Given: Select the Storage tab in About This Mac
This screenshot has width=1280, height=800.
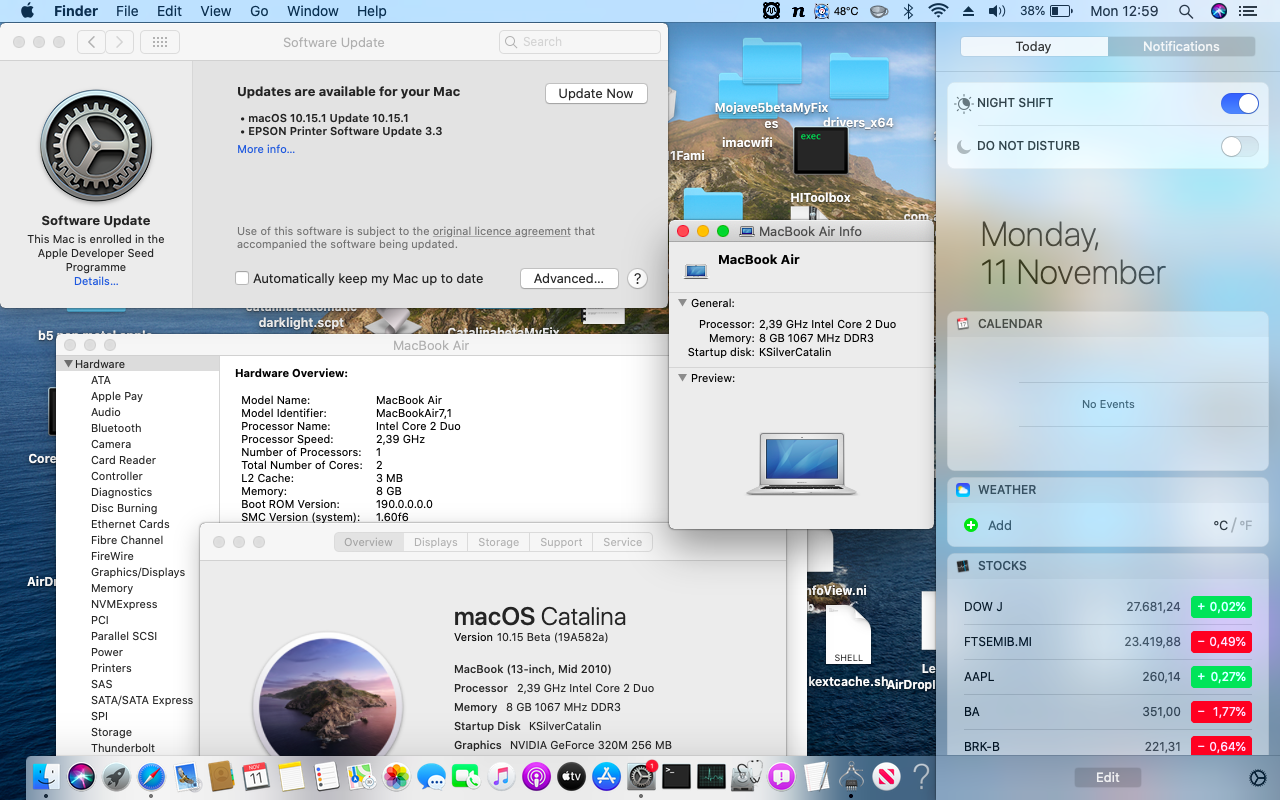Looking at the screenshot, I should (498, 542).
